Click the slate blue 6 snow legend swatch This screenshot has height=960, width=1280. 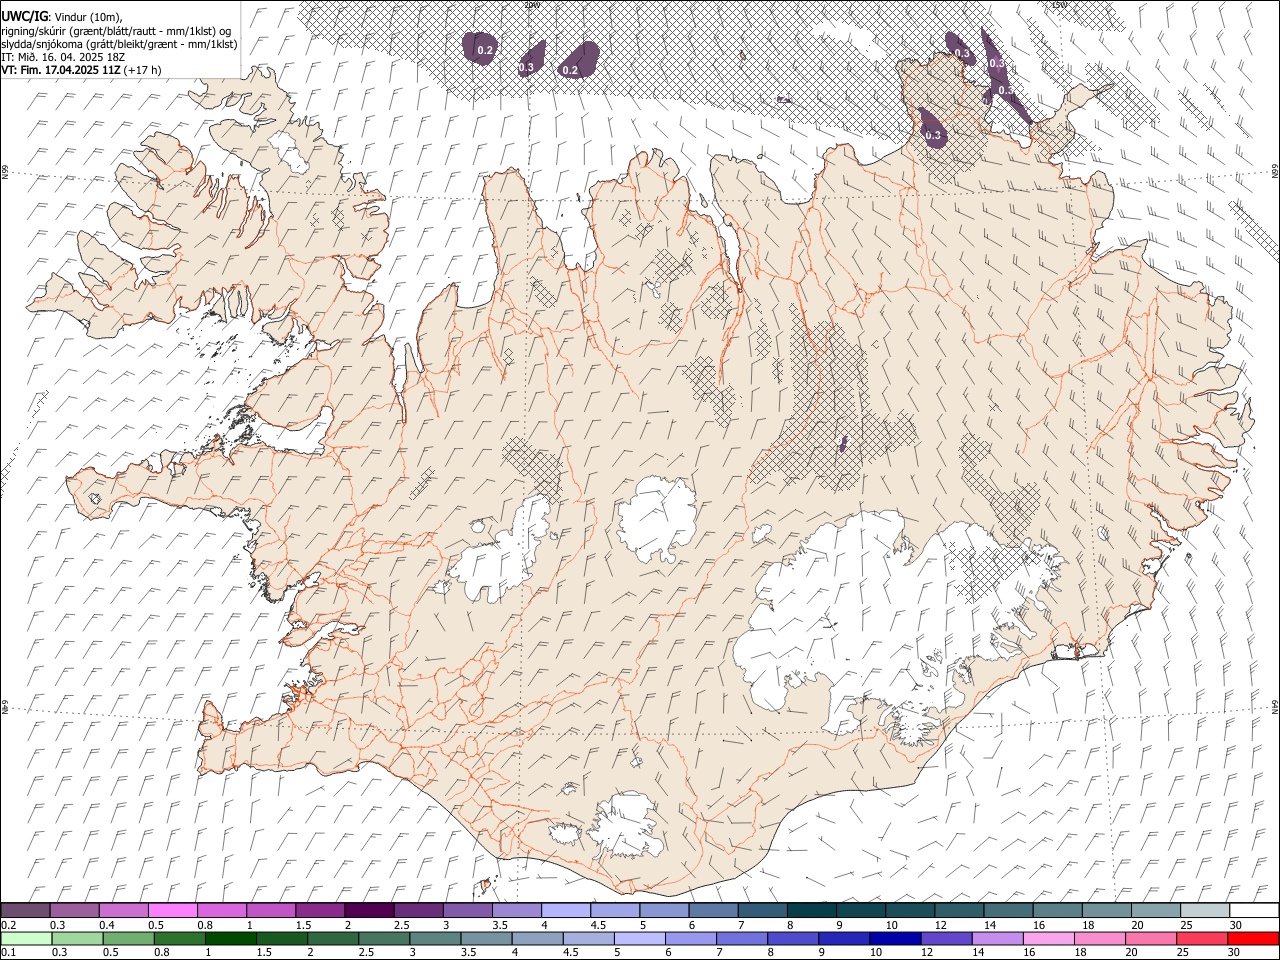point(715,910)
